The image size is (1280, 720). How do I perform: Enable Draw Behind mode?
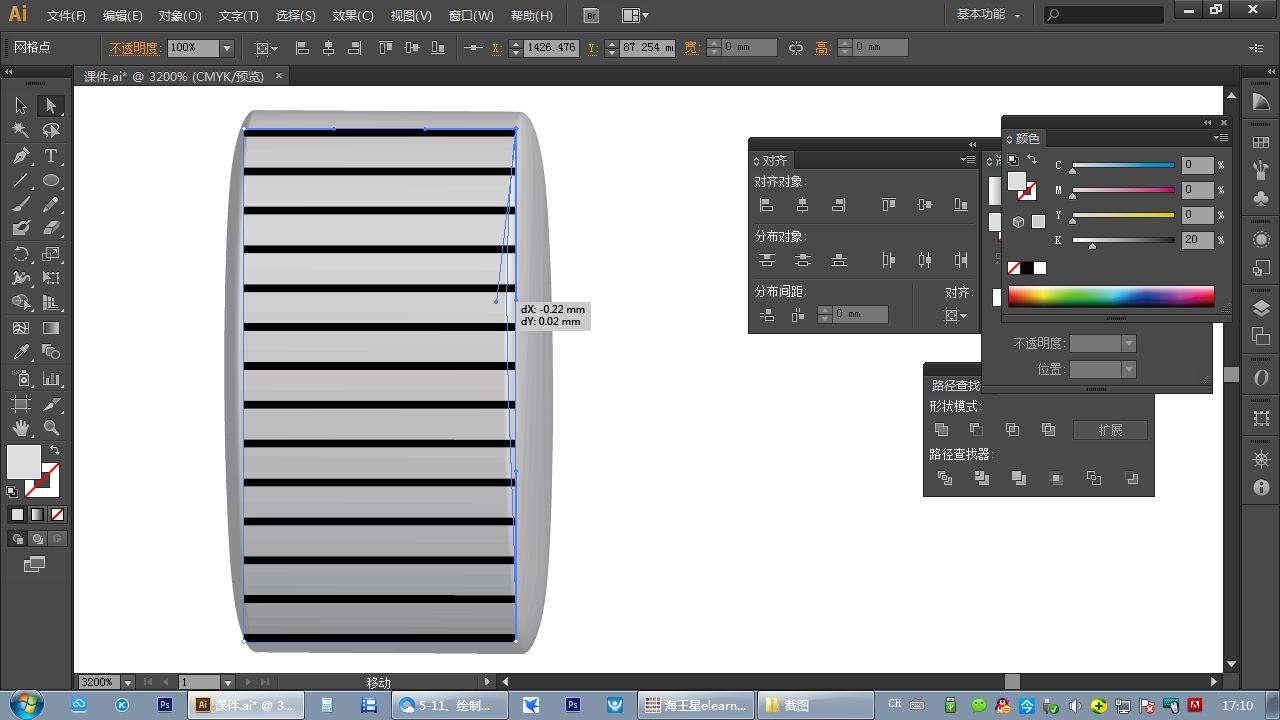click(37, 539)
